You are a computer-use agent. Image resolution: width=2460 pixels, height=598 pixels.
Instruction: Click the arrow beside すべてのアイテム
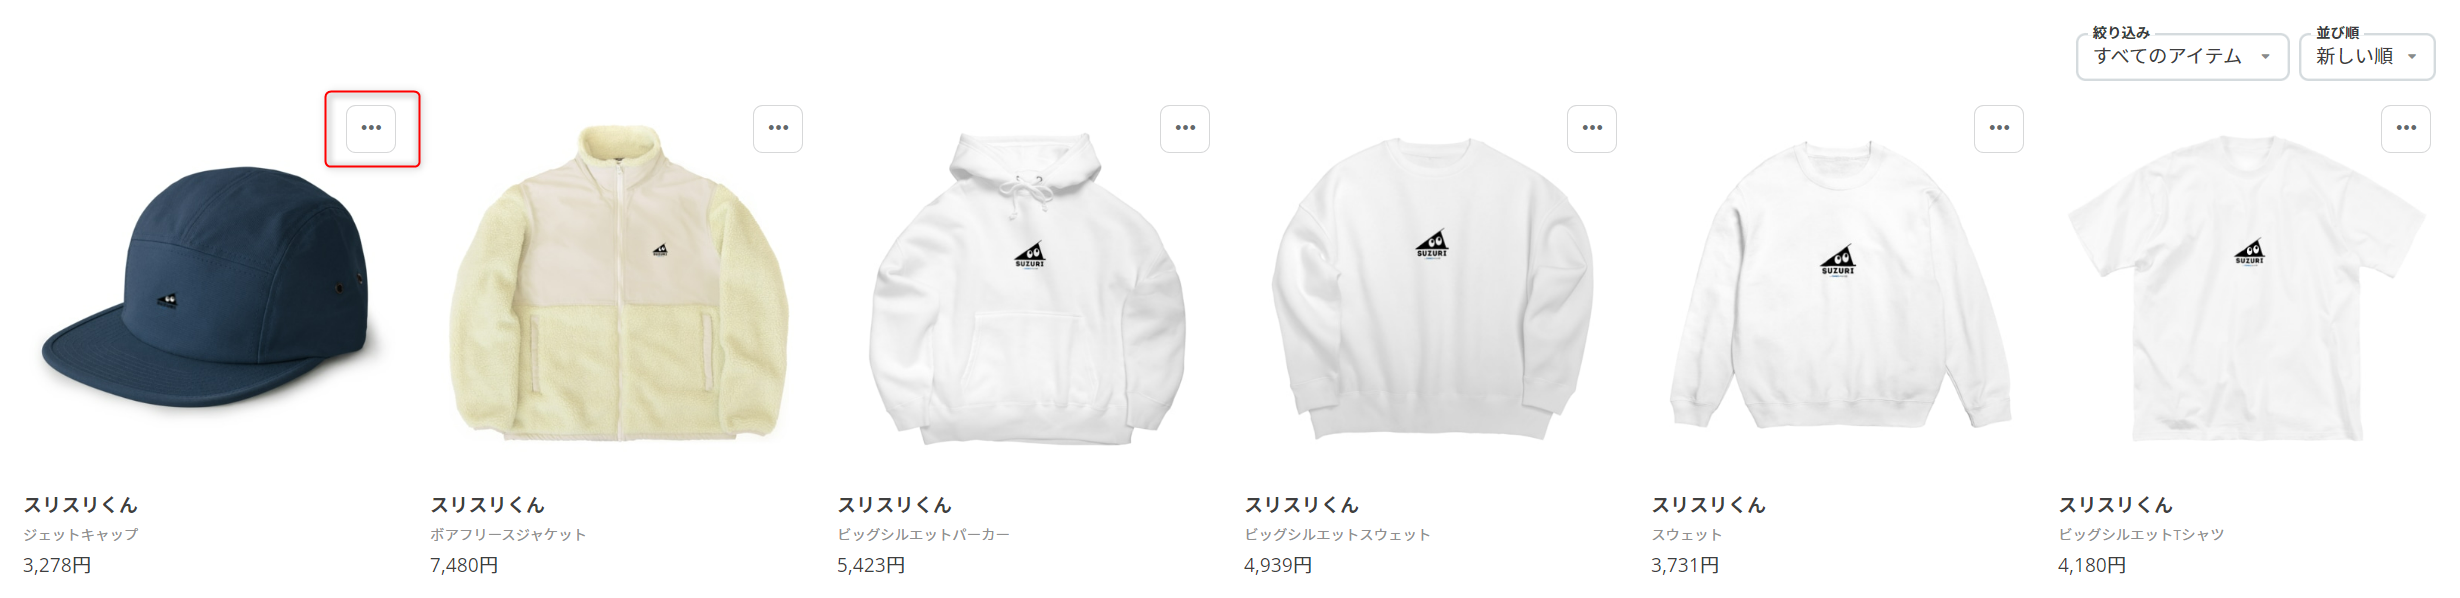[2265, 57]
